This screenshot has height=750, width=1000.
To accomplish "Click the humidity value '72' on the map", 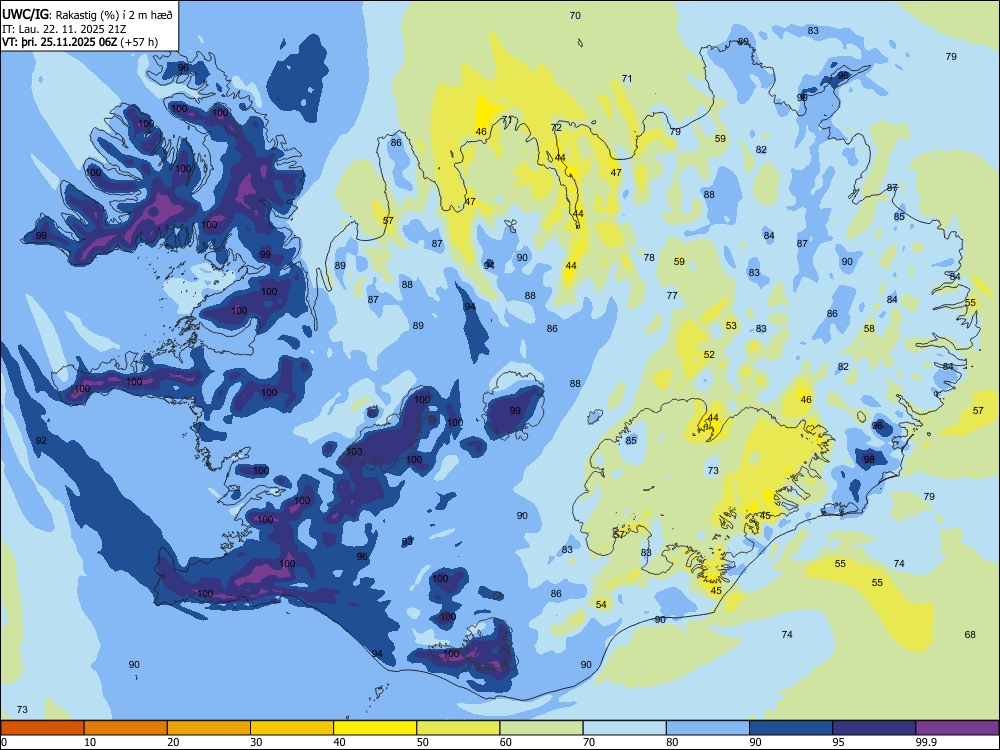I will [x=556, y=128].
